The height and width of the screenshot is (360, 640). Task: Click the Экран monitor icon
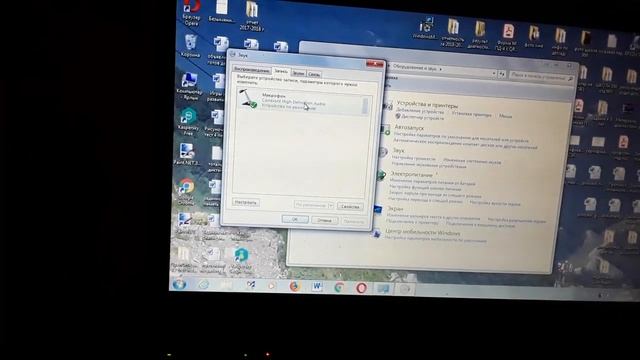coord(378,209)
